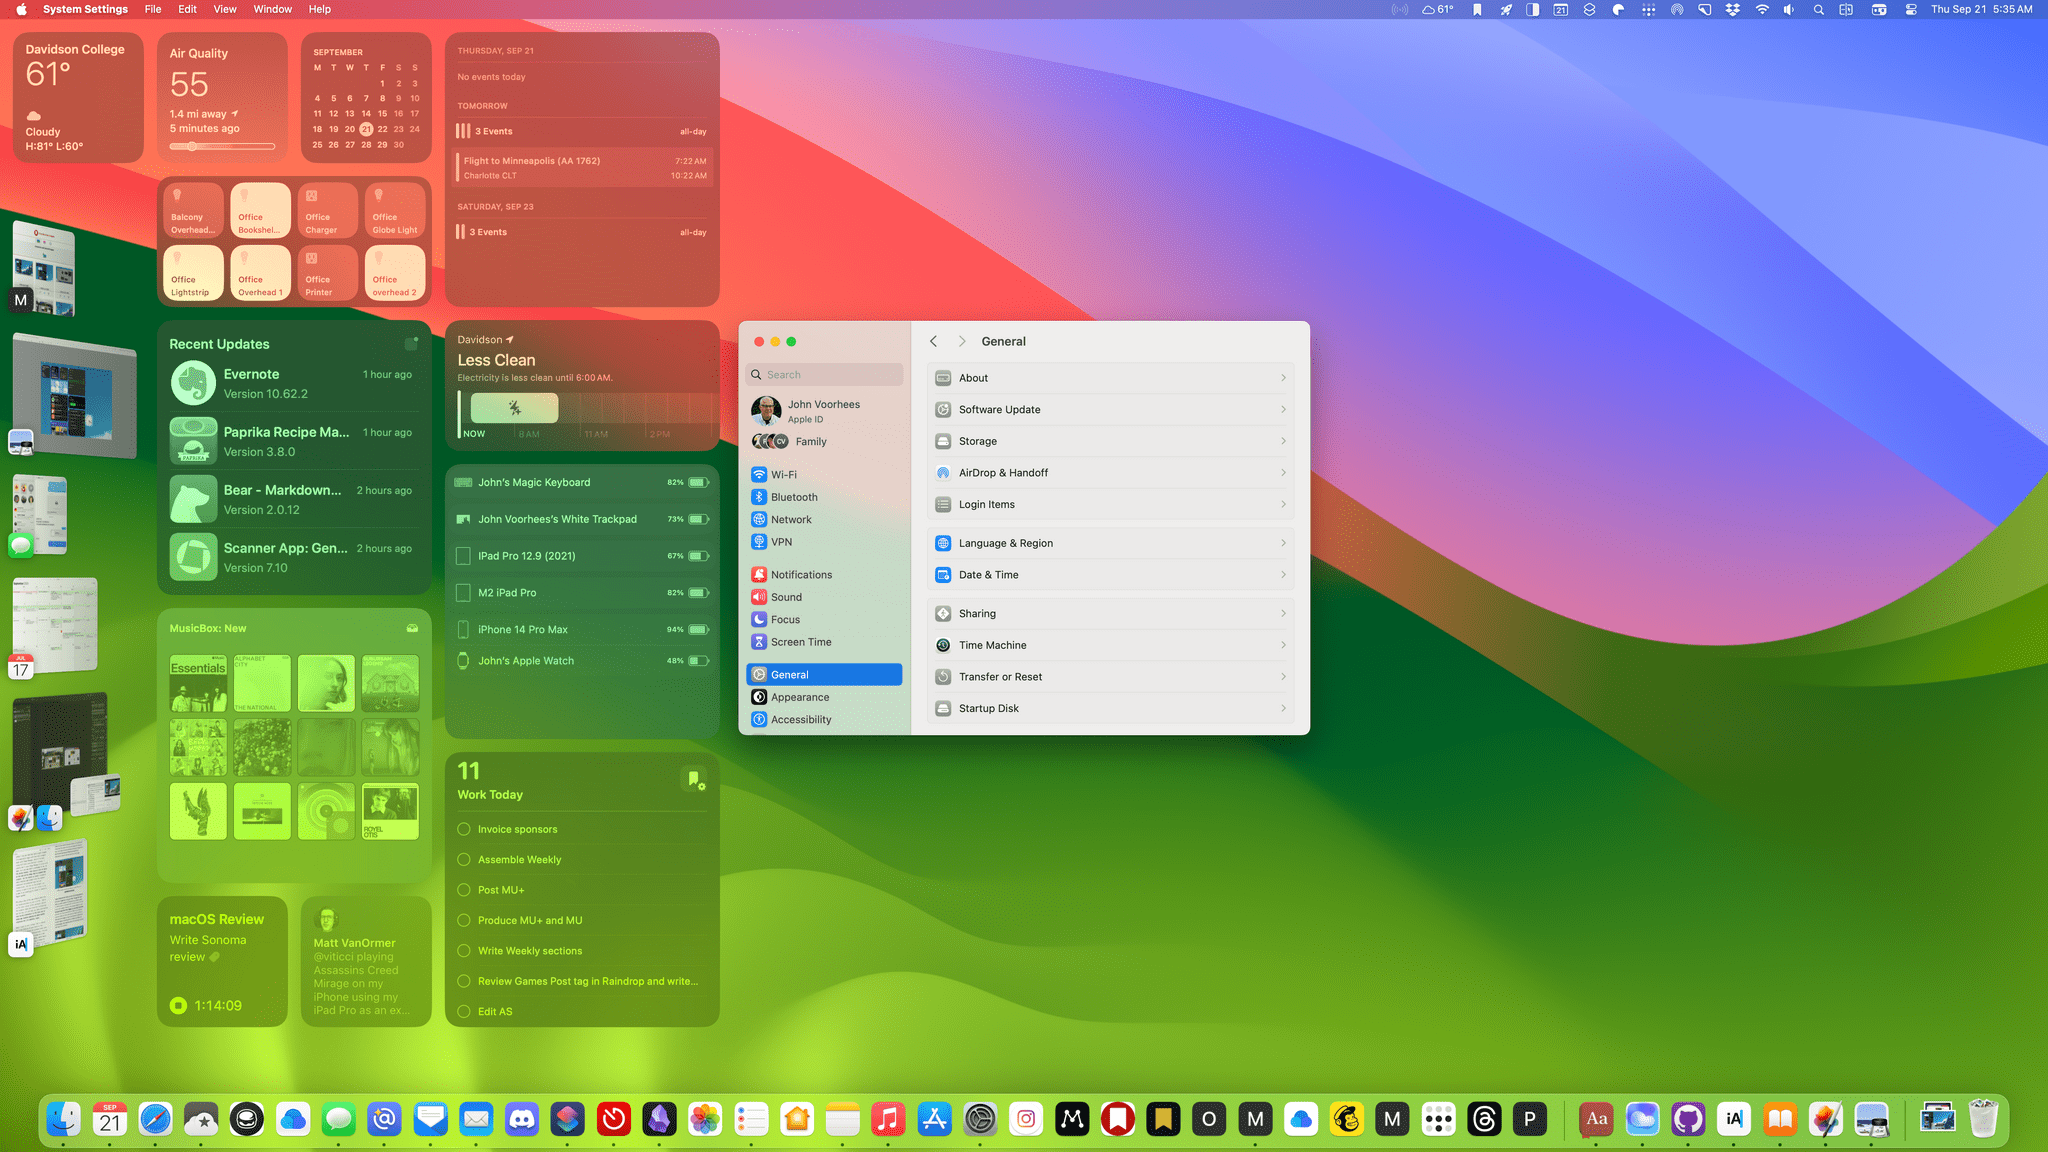Complete the Post MU+ task
The width and height of the screenshot is (2048, 1152).
464,890
